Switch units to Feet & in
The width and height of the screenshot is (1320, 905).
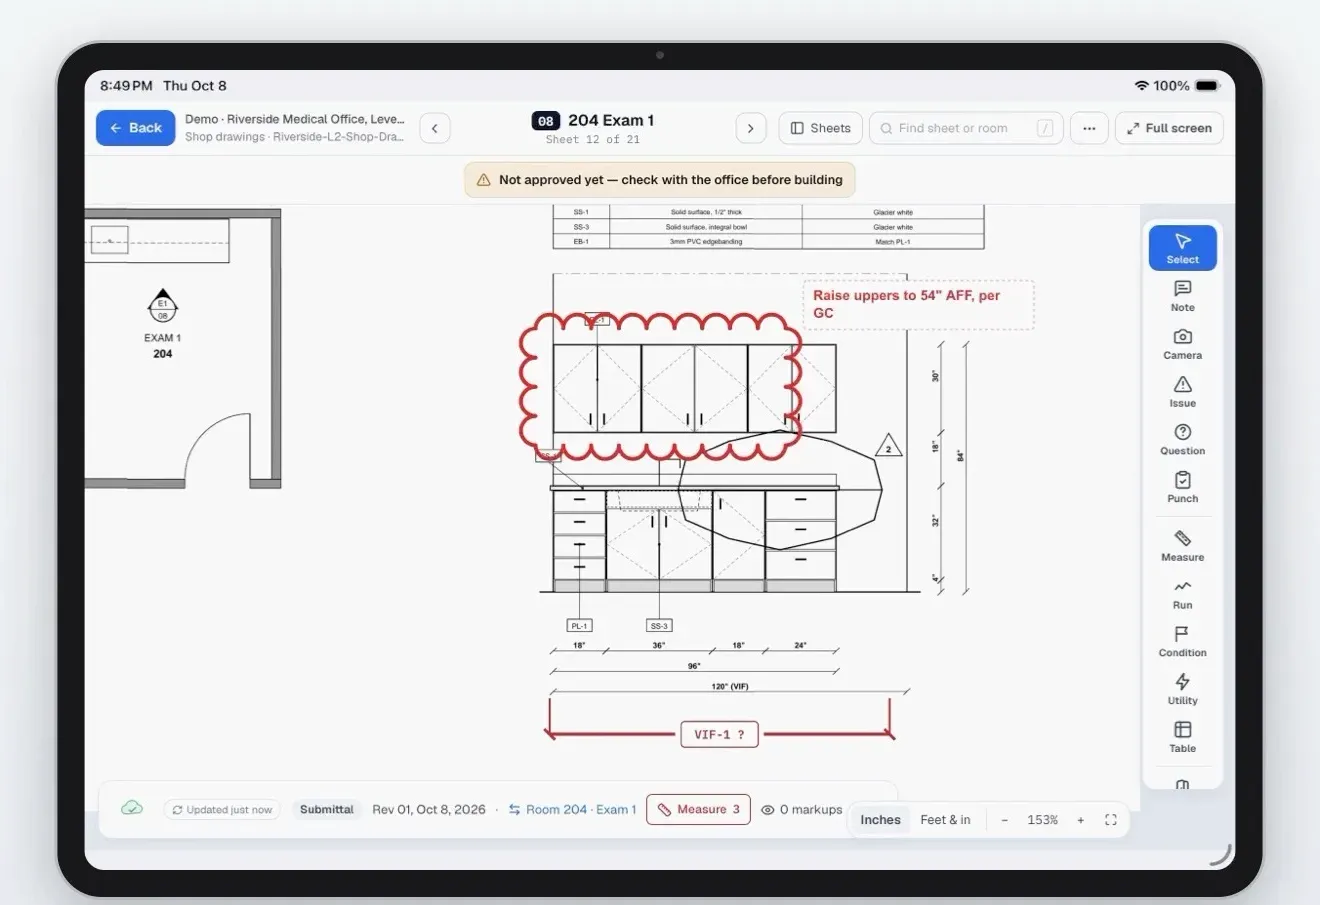(945, 820)
